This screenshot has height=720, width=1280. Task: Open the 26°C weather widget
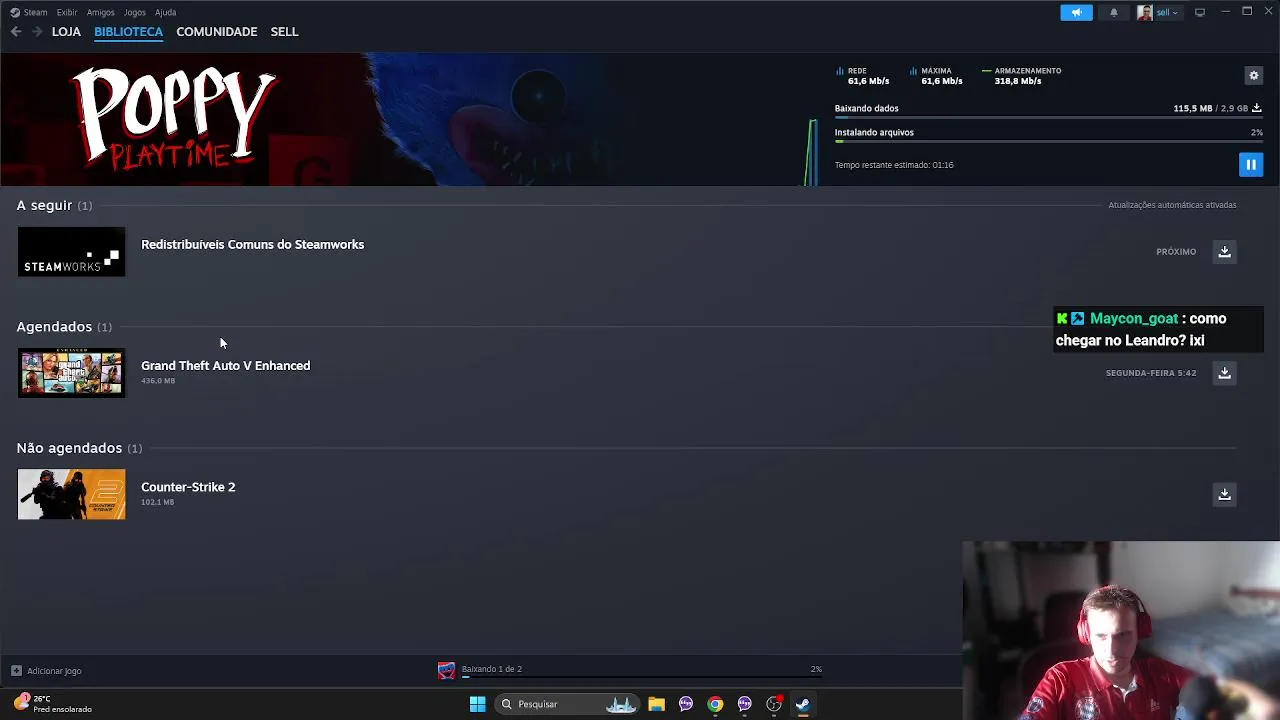(53, 704)
